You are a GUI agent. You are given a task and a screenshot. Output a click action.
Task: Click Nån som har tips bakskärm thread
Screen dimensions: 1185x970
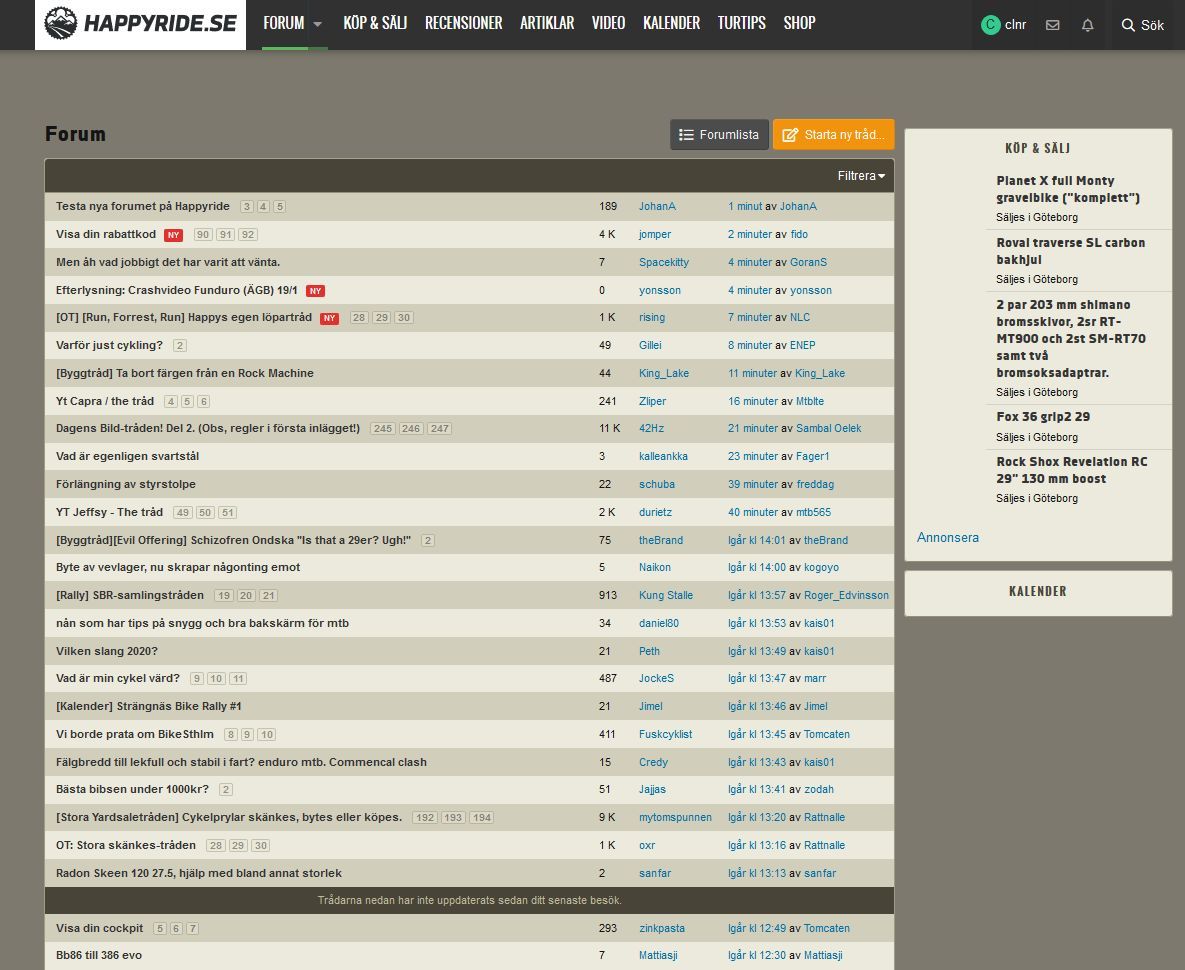tap(203, 623)
